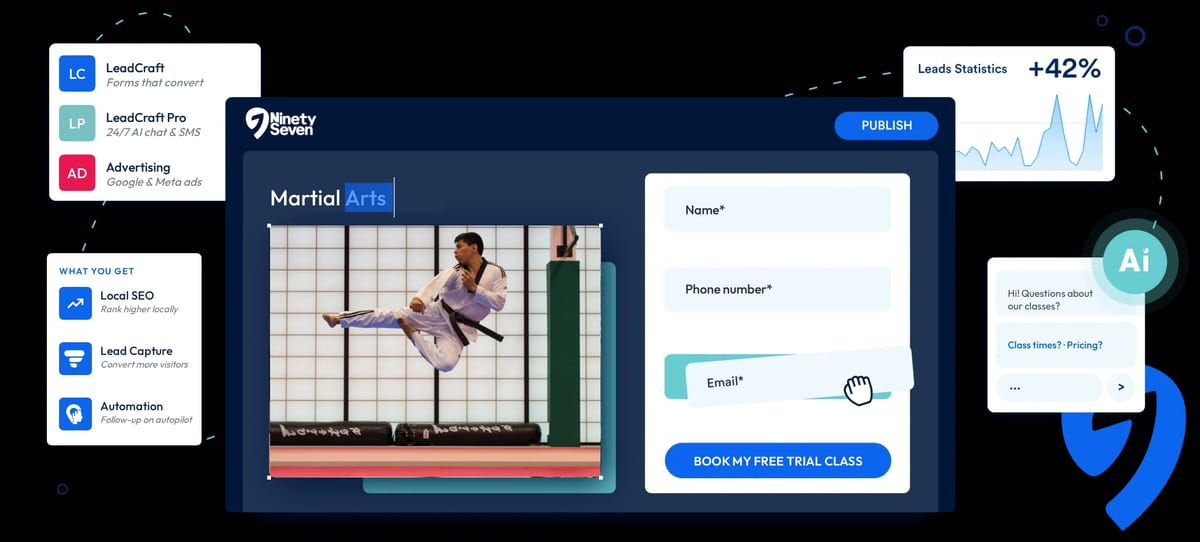Click the Advertising title text
Image resolution: width=1200 pixels, height=542 pixels.
(138, 167)
